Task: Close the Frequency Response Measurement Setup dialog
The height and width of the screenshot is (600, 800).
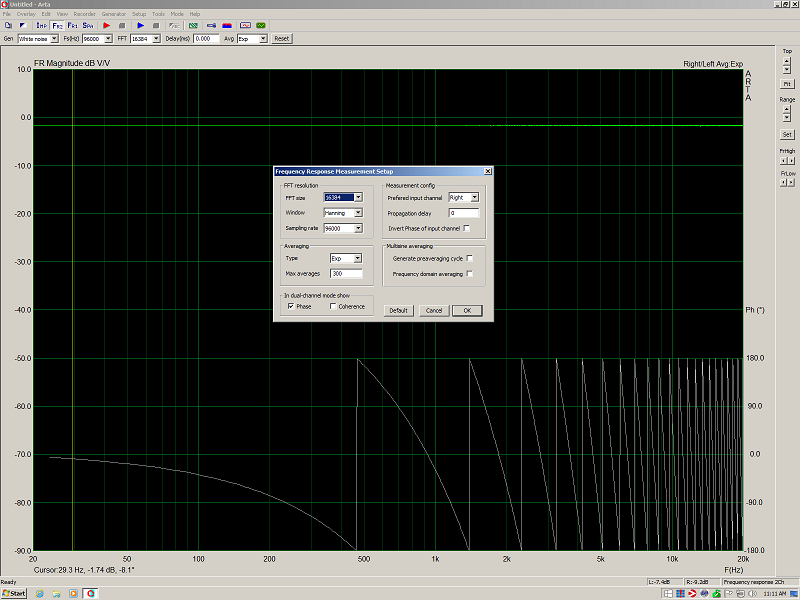Action: 487,171
